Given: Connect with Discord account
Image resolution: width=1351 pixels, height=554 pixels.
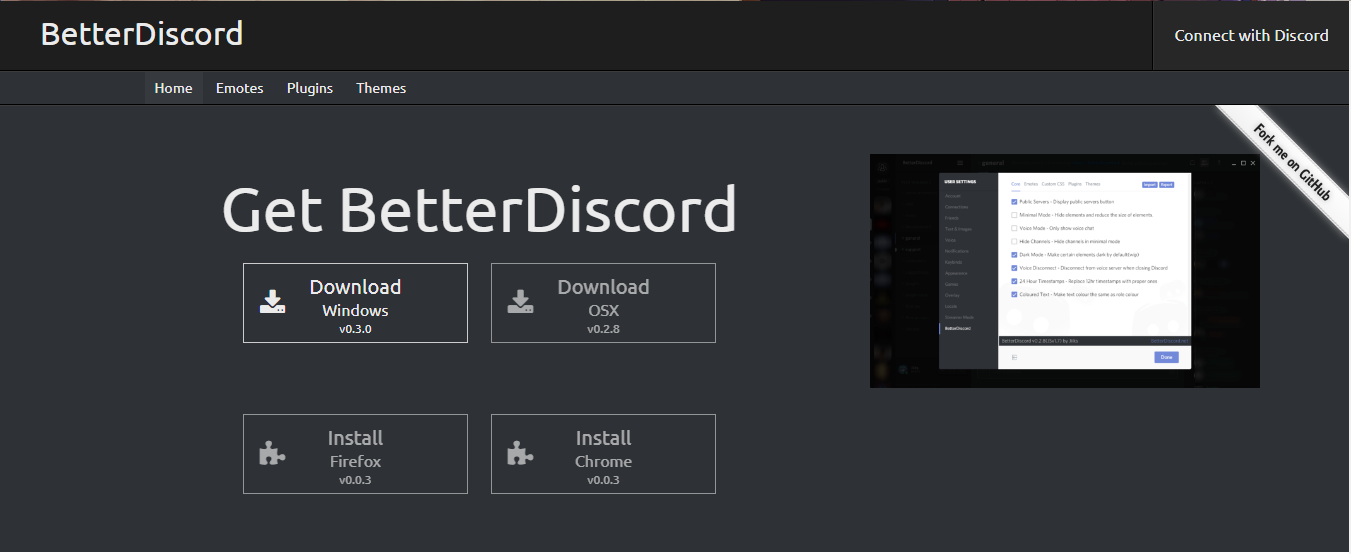Looking at the screenshot, I should pos(1251,35).
